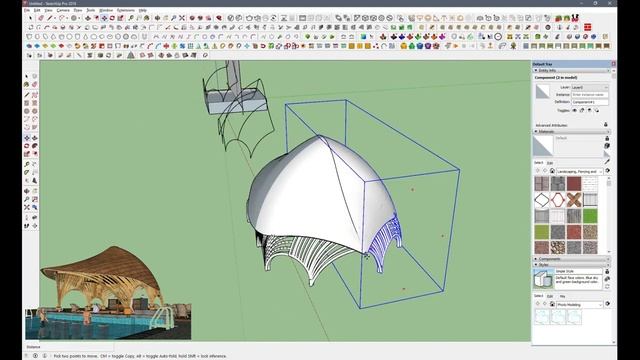Pick the Scale tool in left toolbar
This screenshot has width=640, height=360.
27,154
